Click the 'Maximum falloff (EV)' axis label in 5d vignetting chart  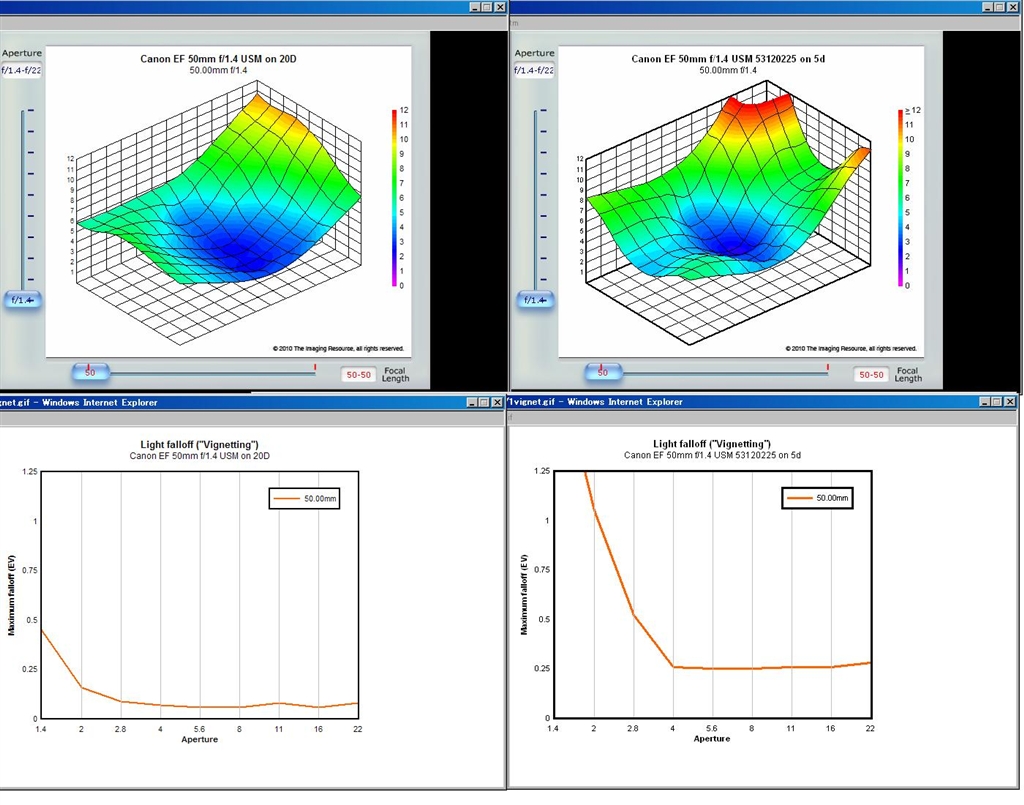click(524, 595)
